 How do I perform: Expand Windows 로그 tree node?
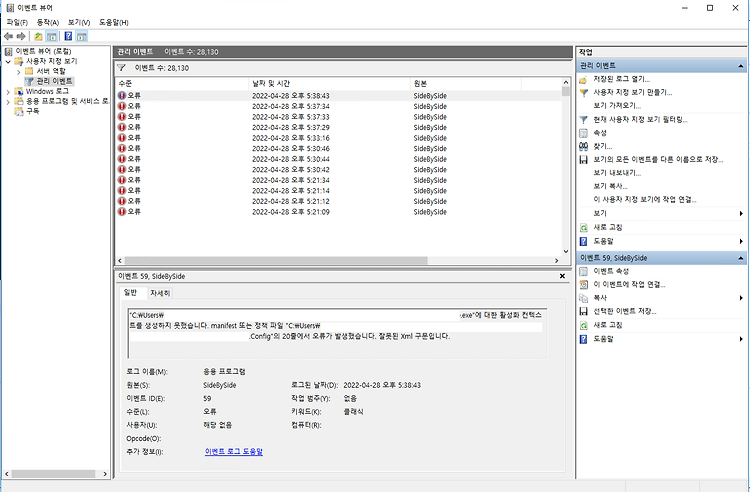pos(8,91)
